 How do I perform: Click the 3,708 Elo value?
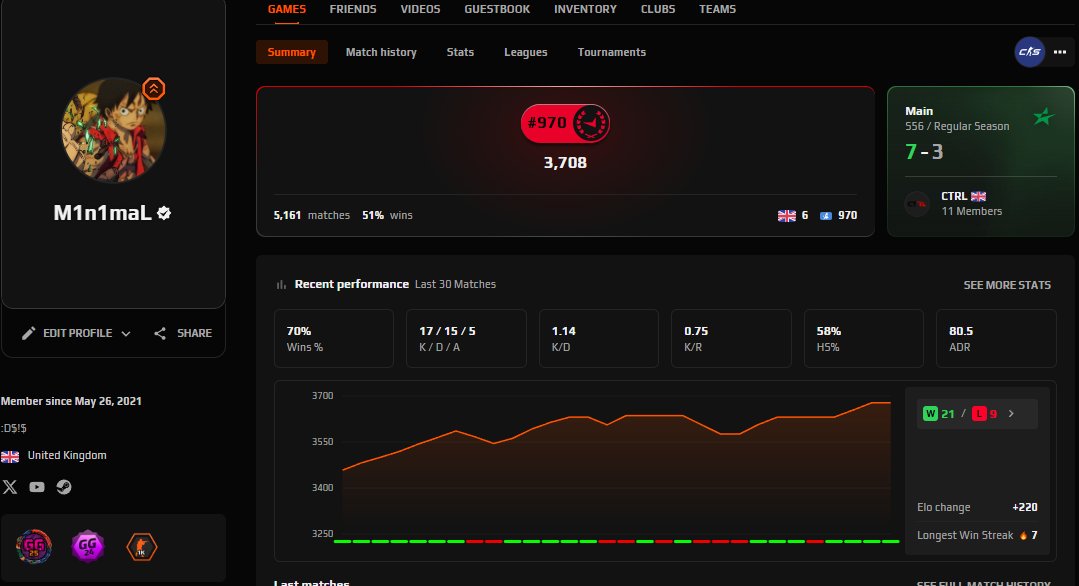565,163
